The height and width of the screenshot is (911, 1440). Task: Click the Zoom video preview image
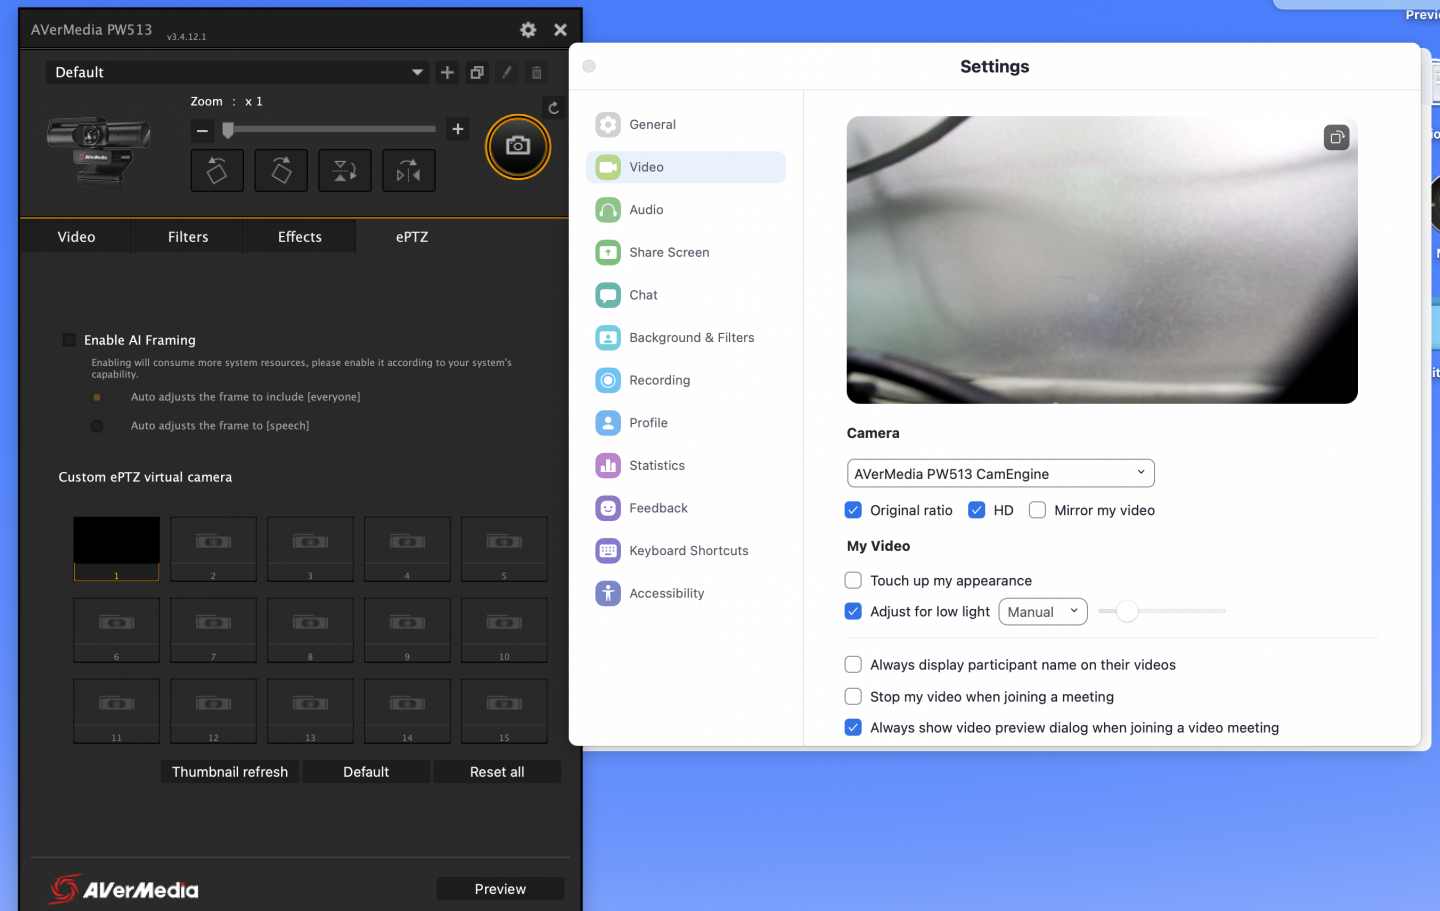tap(1102, 260)
